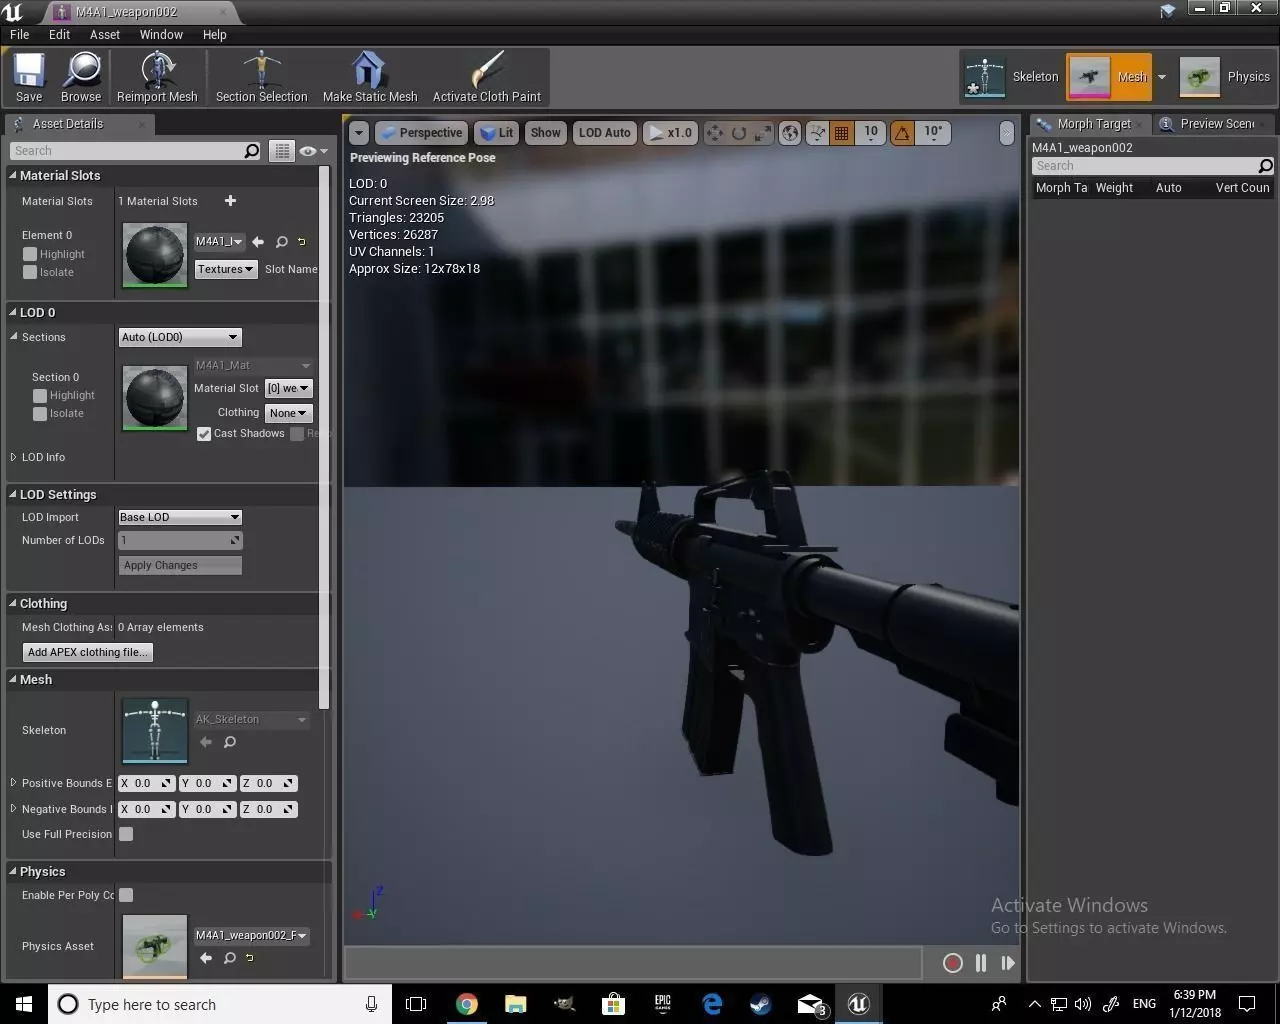Screen dimensions: 1280x1024
Task: Toggle Highlight for material Element 0
Action: pos(30,254)
